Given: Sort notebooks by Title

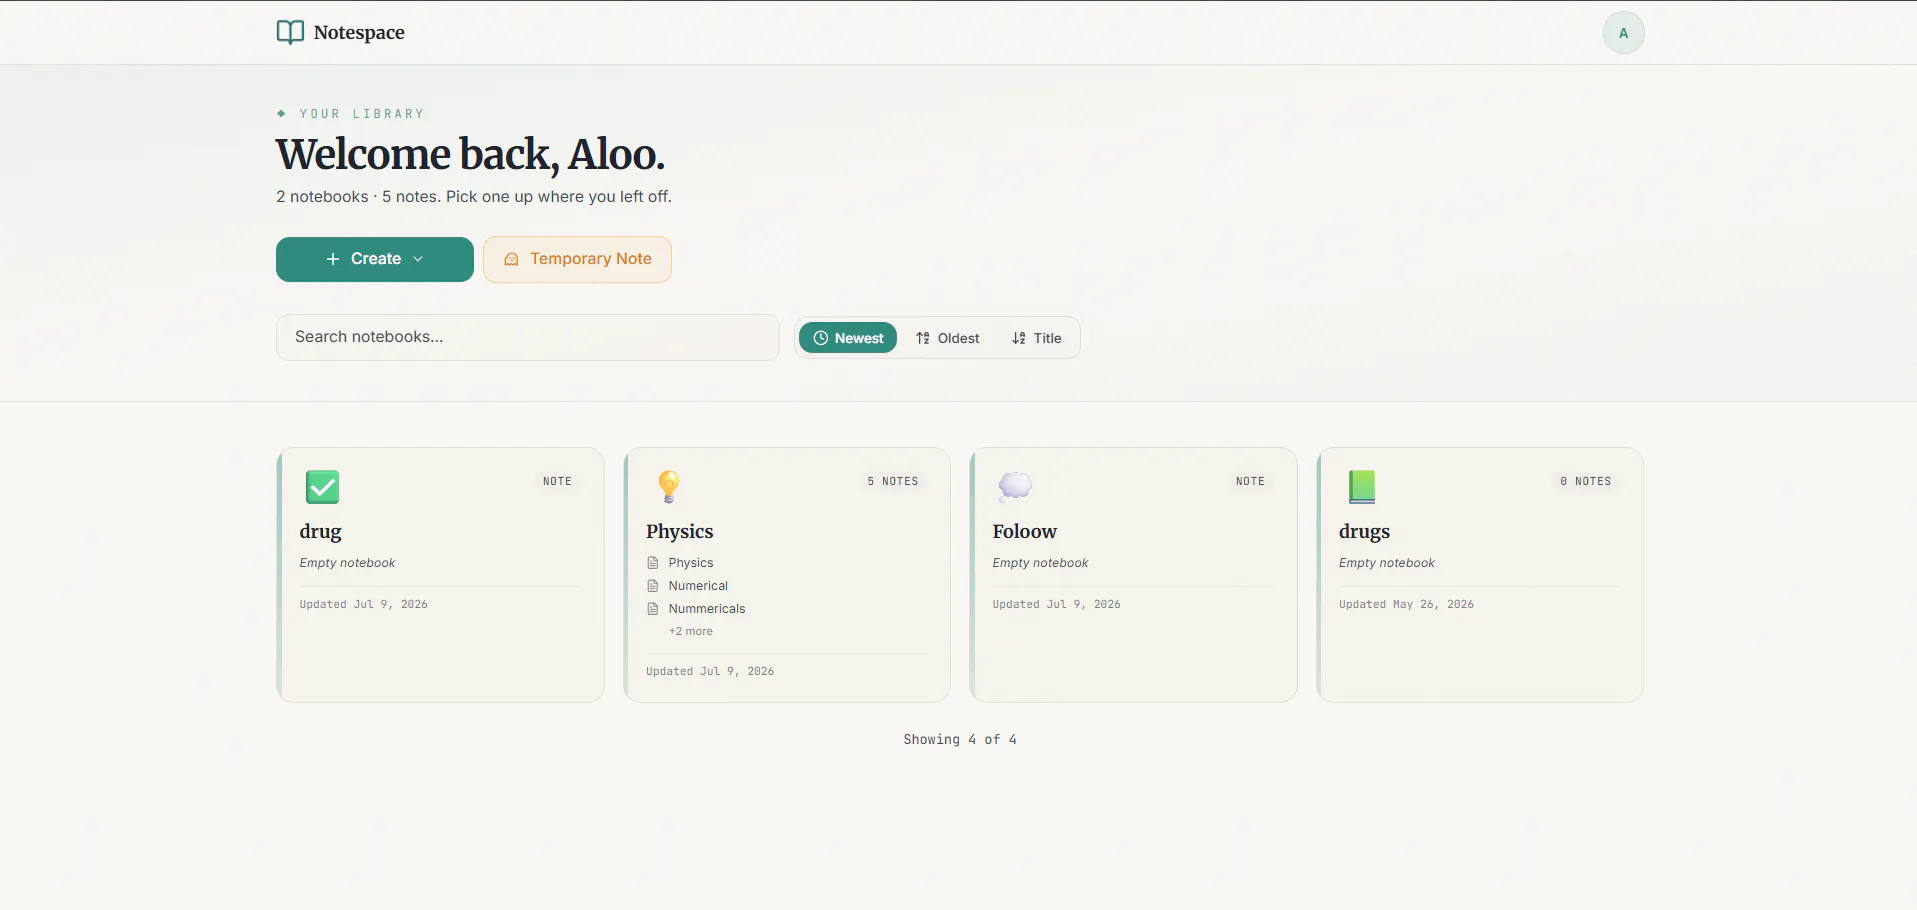Looking at the screenshot, I should pos(1036,338).
